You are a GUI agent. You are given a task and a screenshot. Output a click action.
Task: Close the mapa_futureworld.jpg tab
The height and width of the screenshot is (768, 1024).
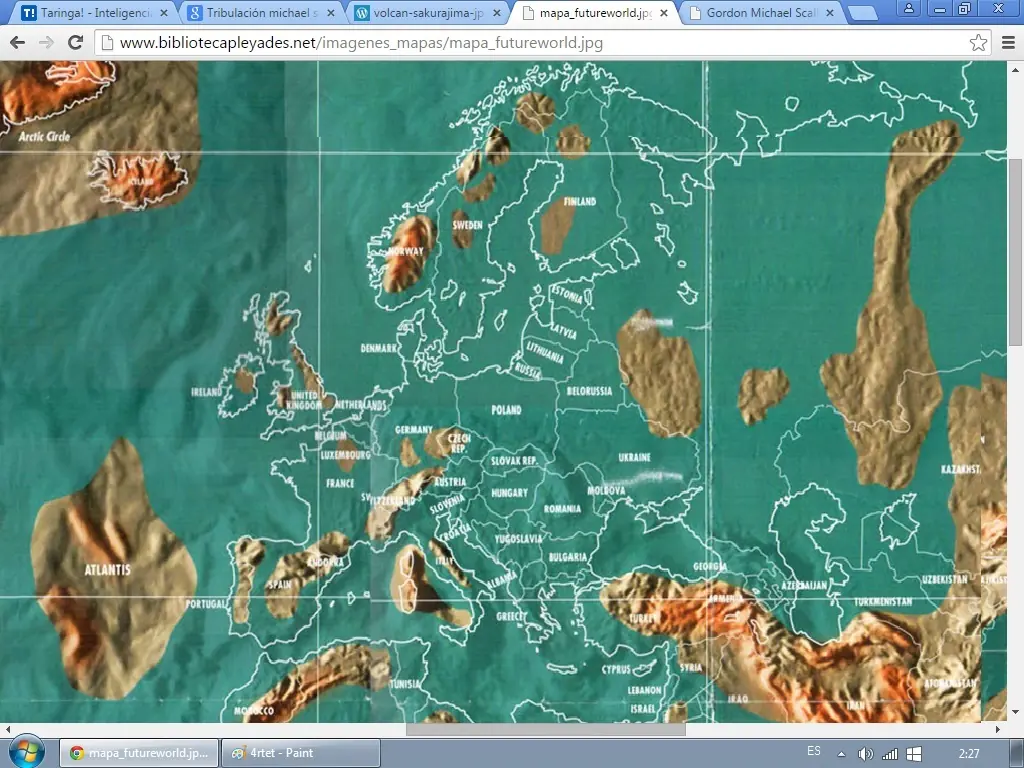coord(664,13)
